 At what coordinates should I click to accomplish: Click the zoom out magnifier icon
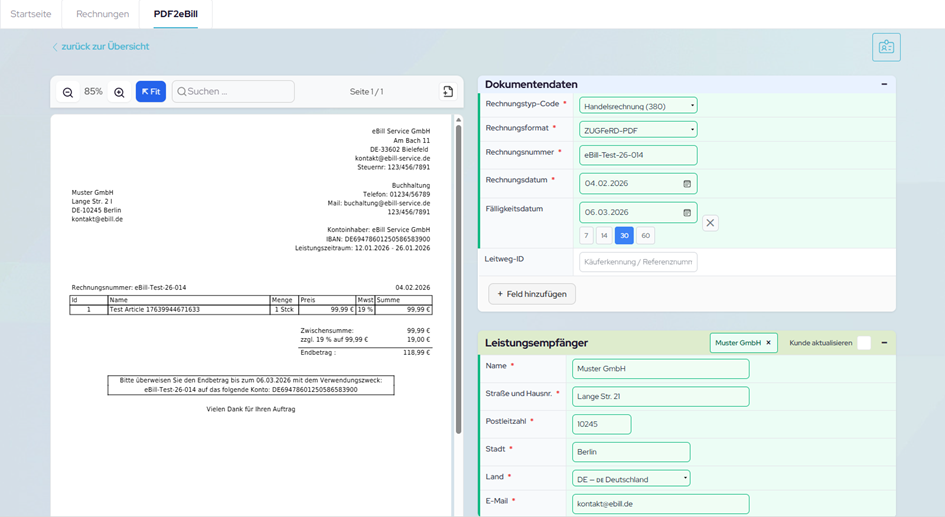68,92
